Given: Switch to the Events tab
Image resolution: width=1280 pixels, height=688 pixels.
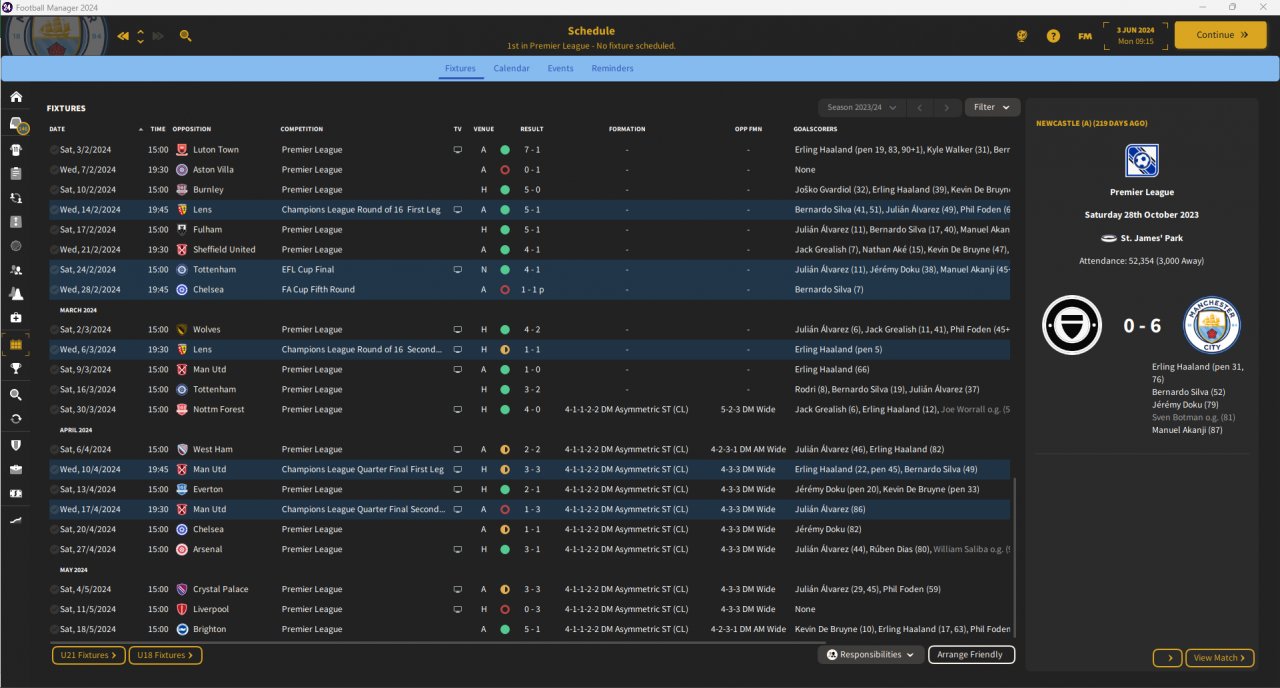Looking at the screenshot, I should coord(560,69).
